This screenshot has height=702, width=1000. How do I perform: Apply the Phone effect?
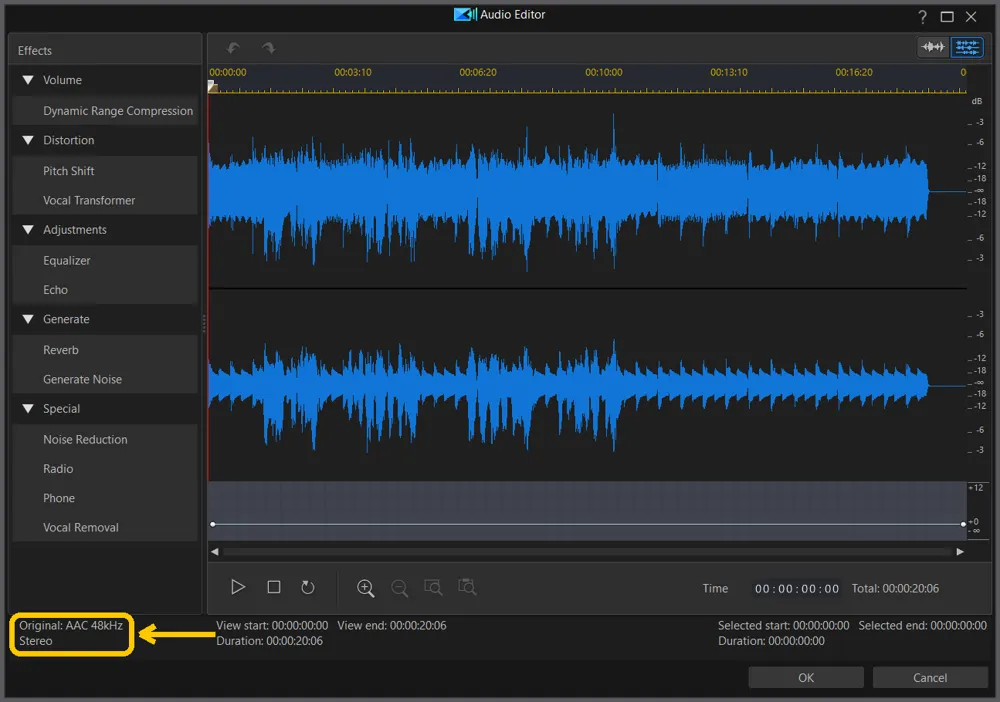(105, 498)
